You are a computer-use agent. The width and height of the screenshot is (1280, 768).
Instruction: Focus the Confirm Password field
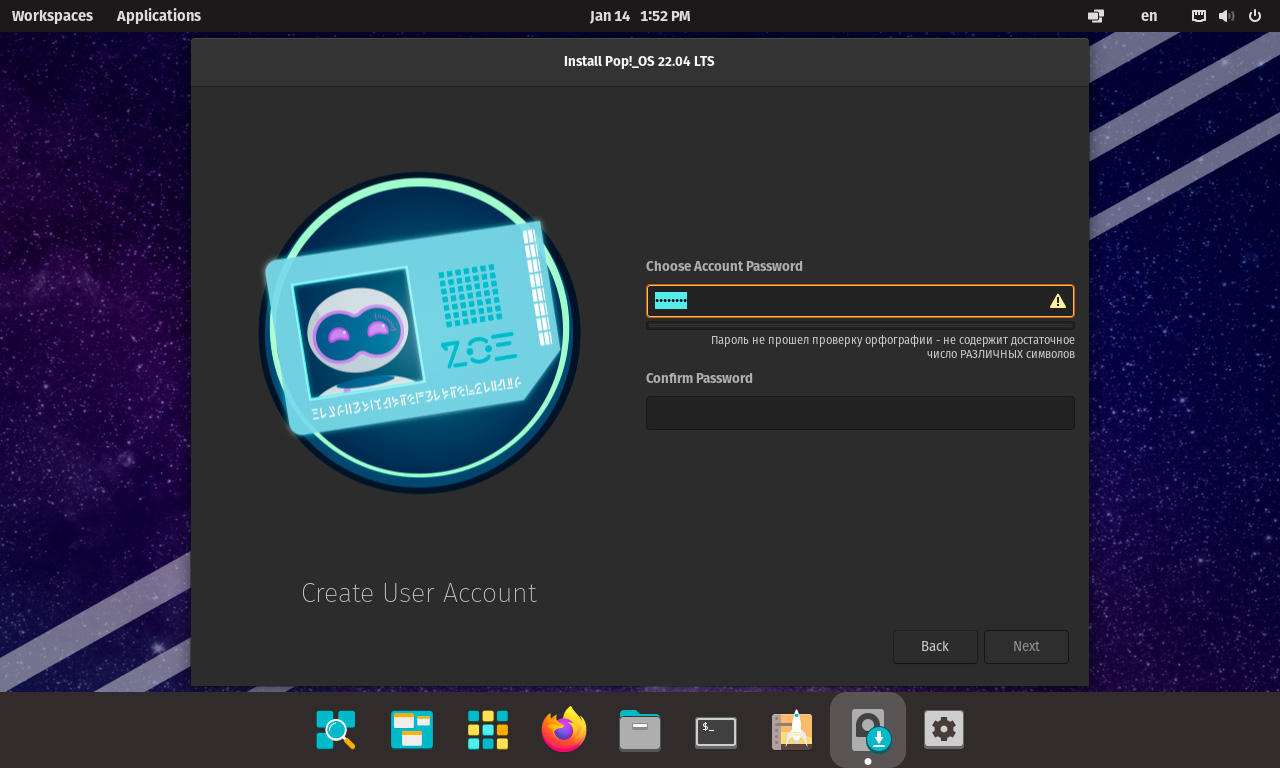coord(860,413)
